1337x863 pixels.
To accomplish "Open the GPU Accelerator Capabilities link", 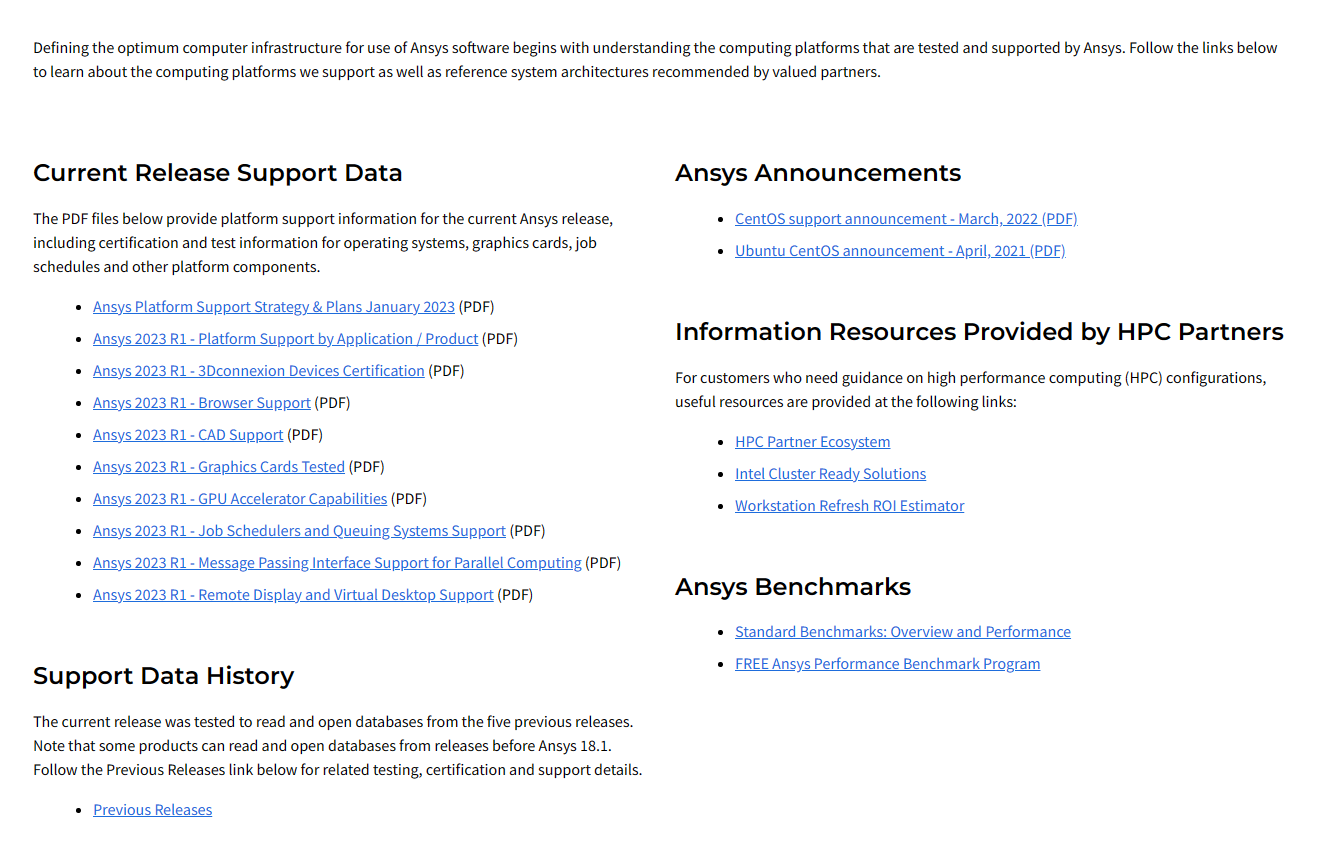I will (x=240, y=499).
